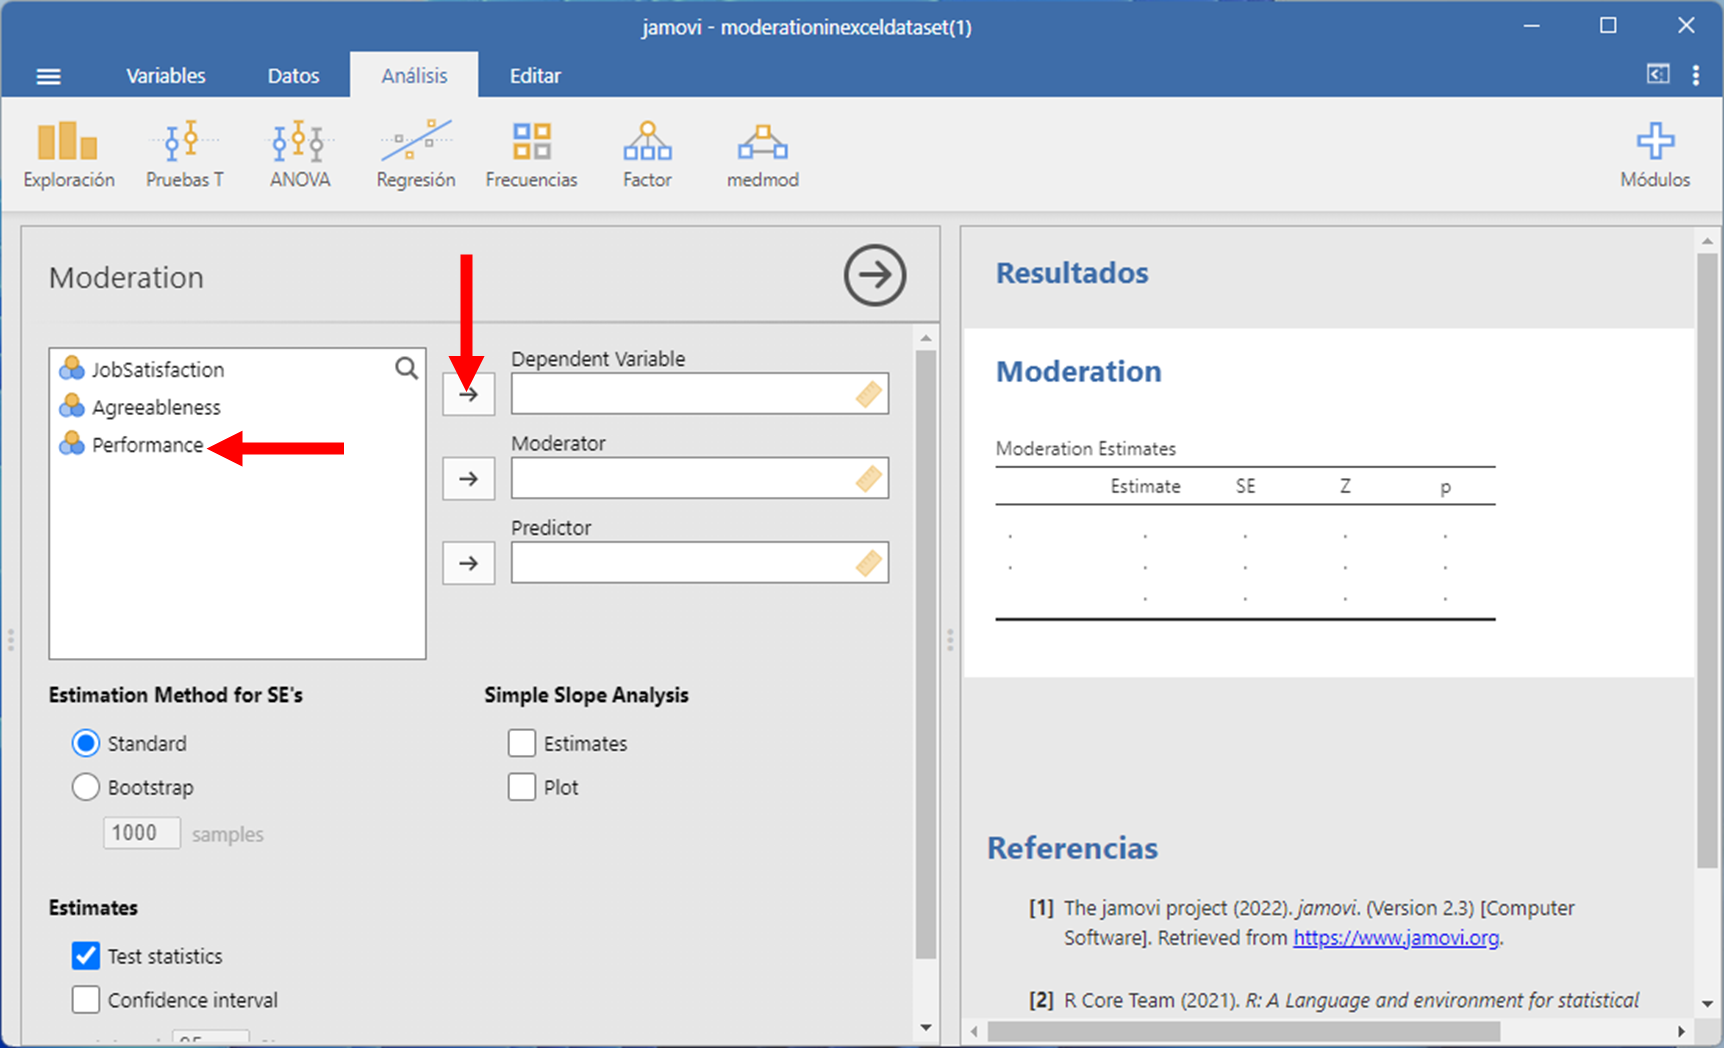Image resolution: width=1724 pixels, height=1048 pixels.
Task: Enable the Simple Slope Plot checkbox
Action: pos(522,787)
